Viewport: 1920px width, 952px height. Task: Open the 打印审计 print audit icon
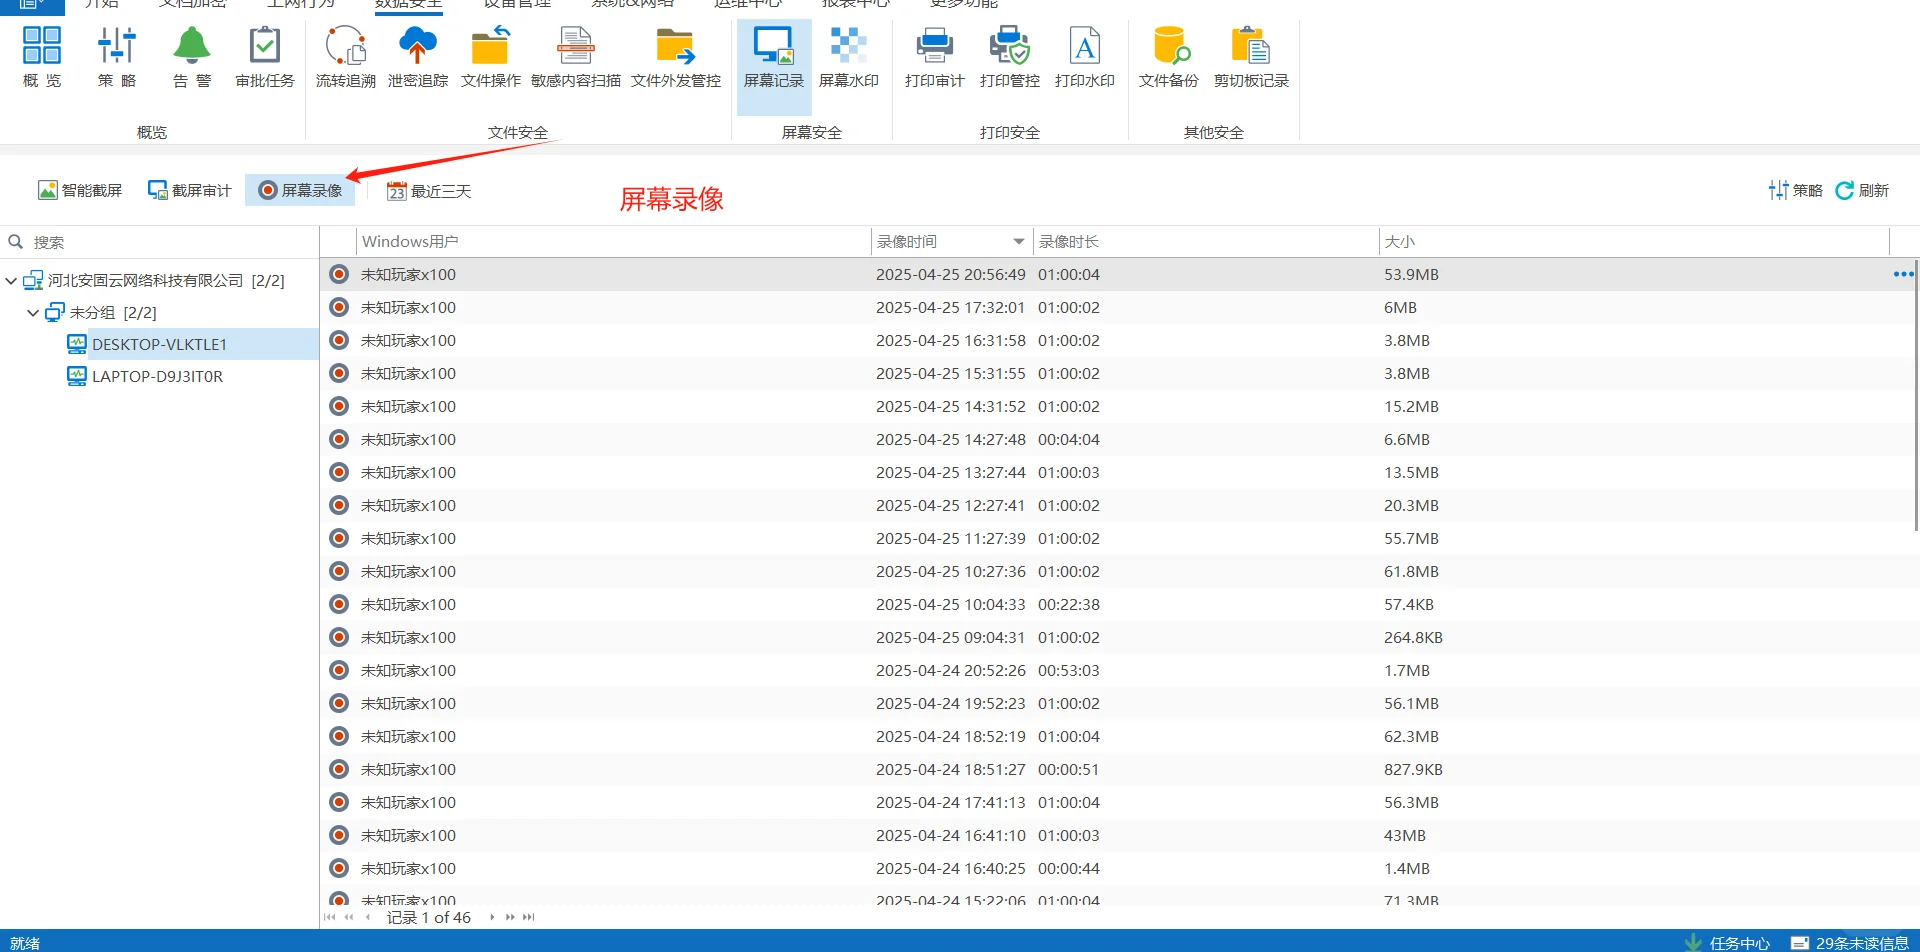[x=934, y=58]
